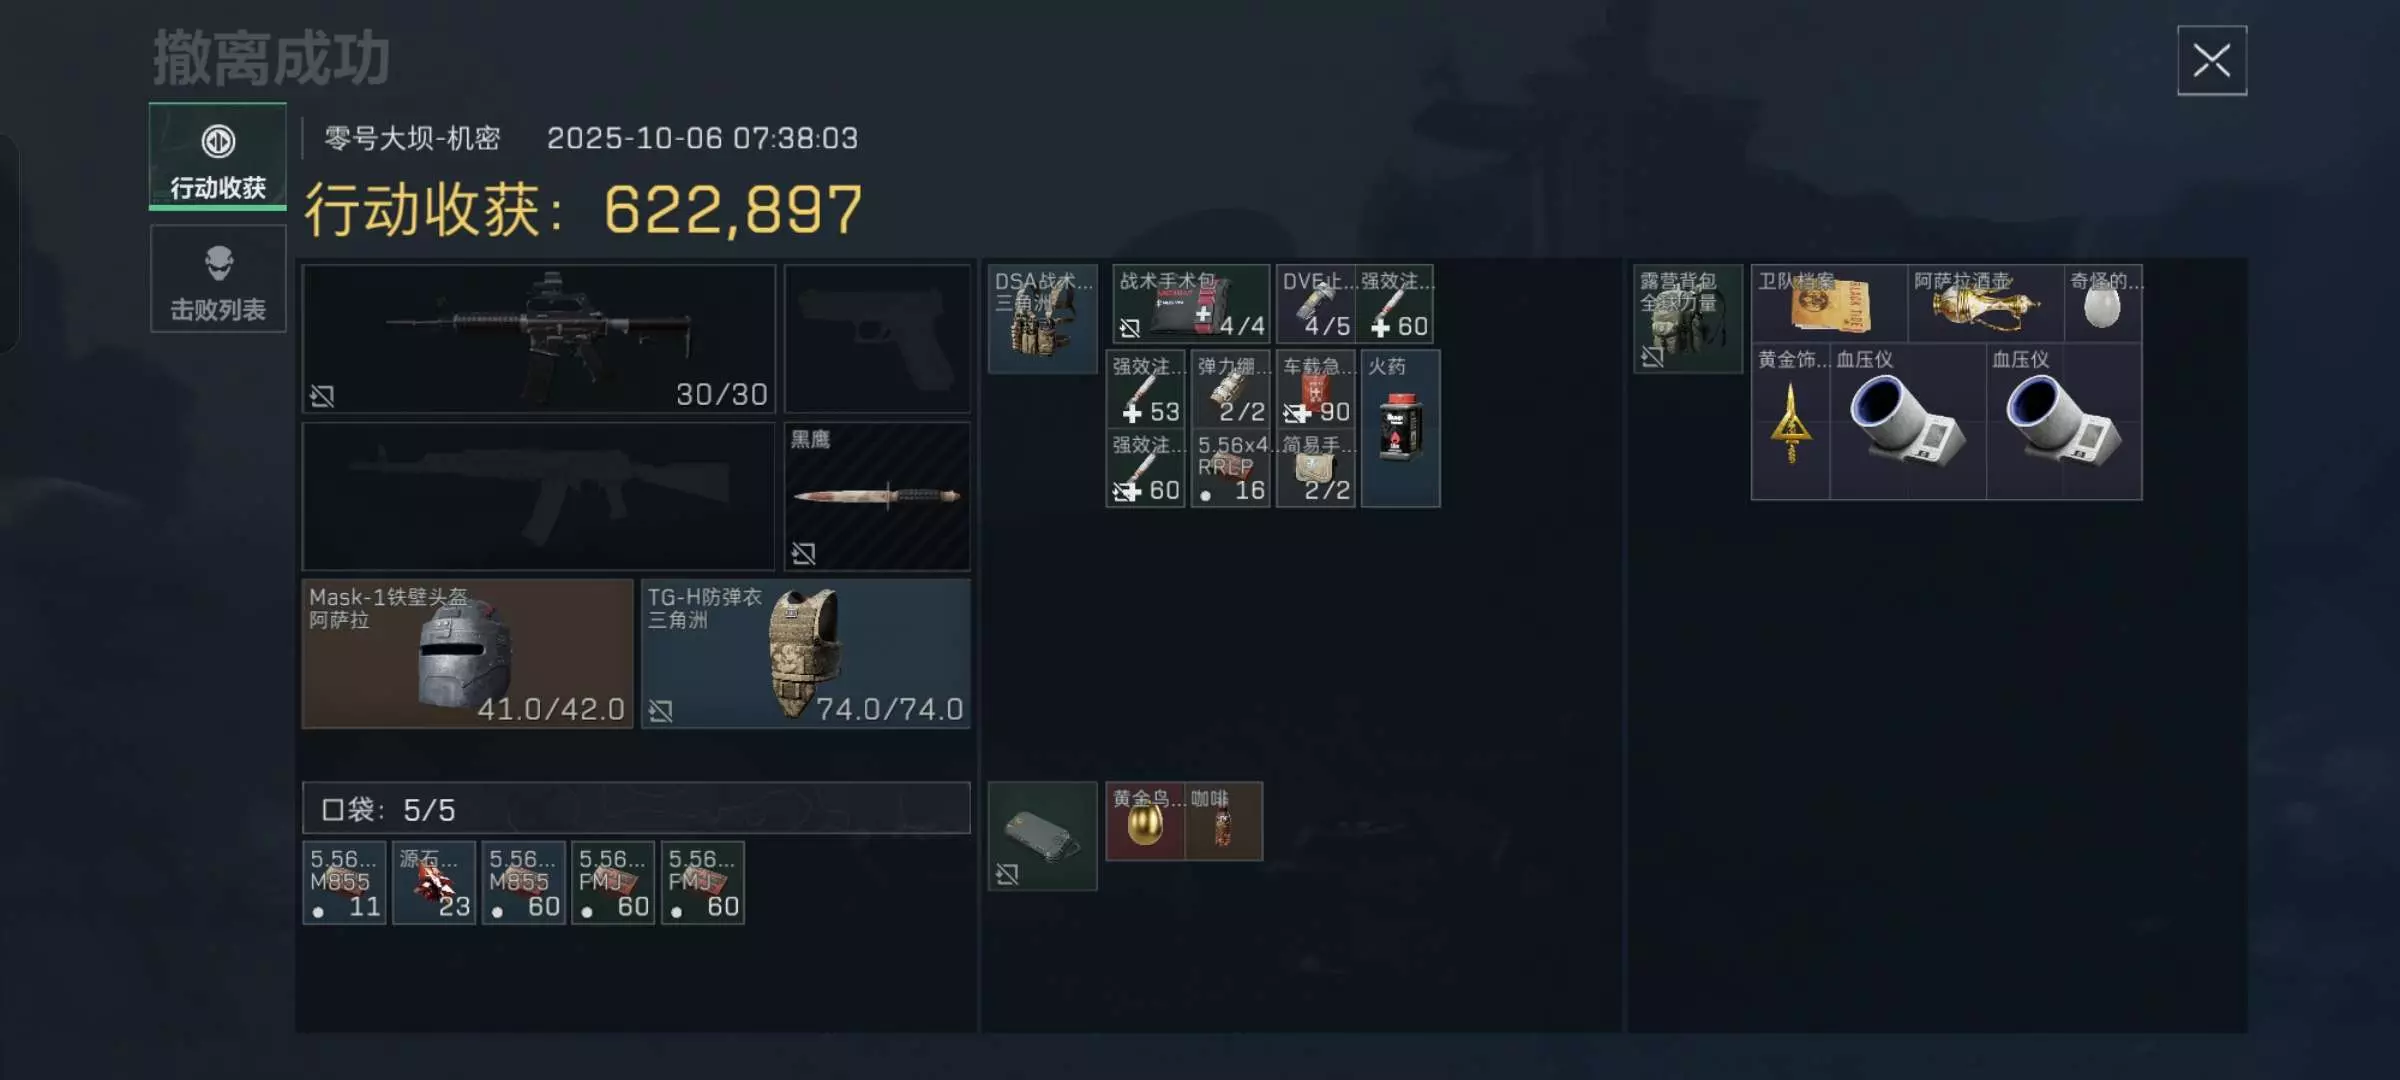Select the 阿萨拉酒壶 golden jug
The image size is (2400, 1080).
coord(1986,304)
